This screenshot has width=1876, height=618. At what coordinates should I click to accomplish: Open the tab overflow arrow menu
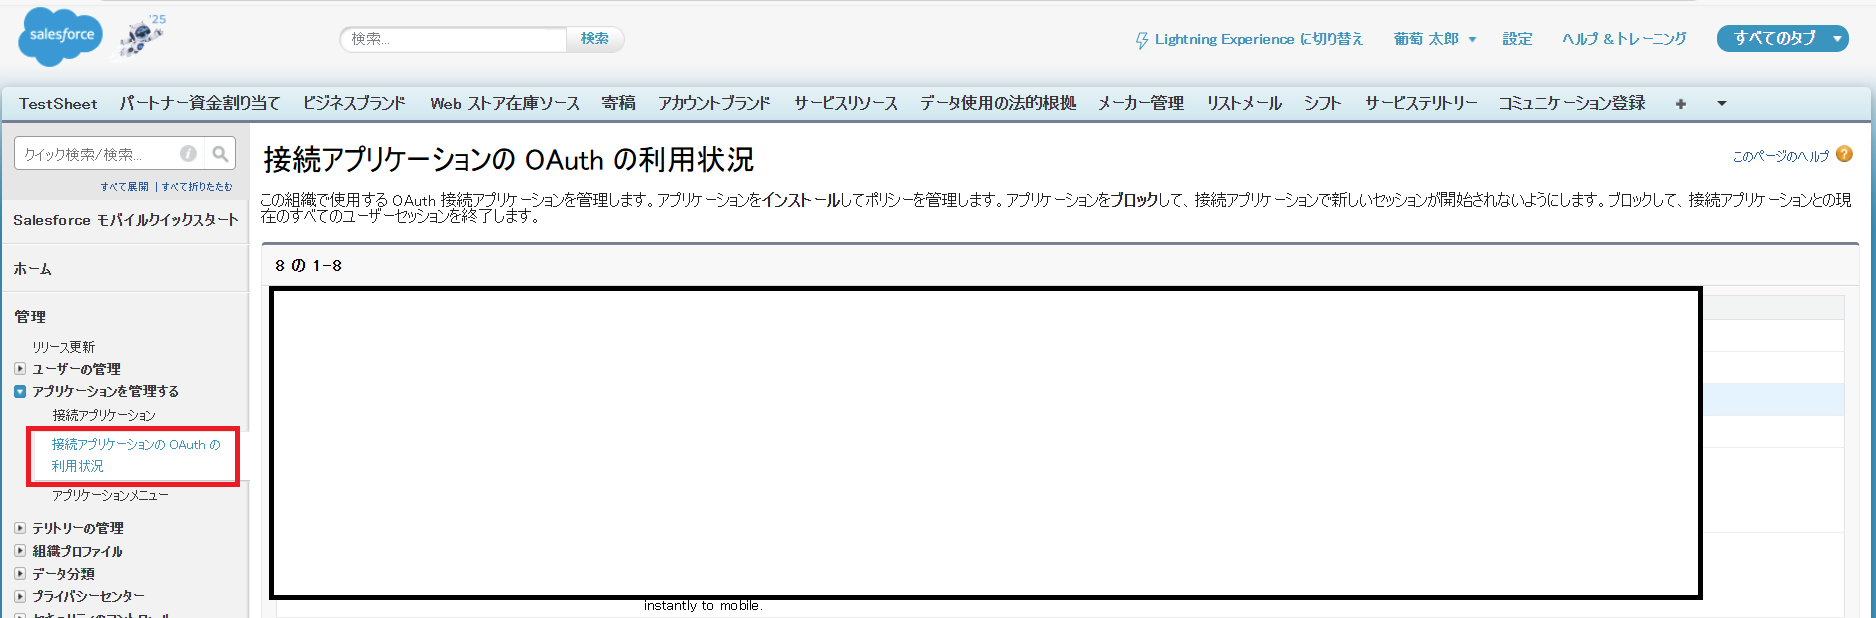point(1721,104)
